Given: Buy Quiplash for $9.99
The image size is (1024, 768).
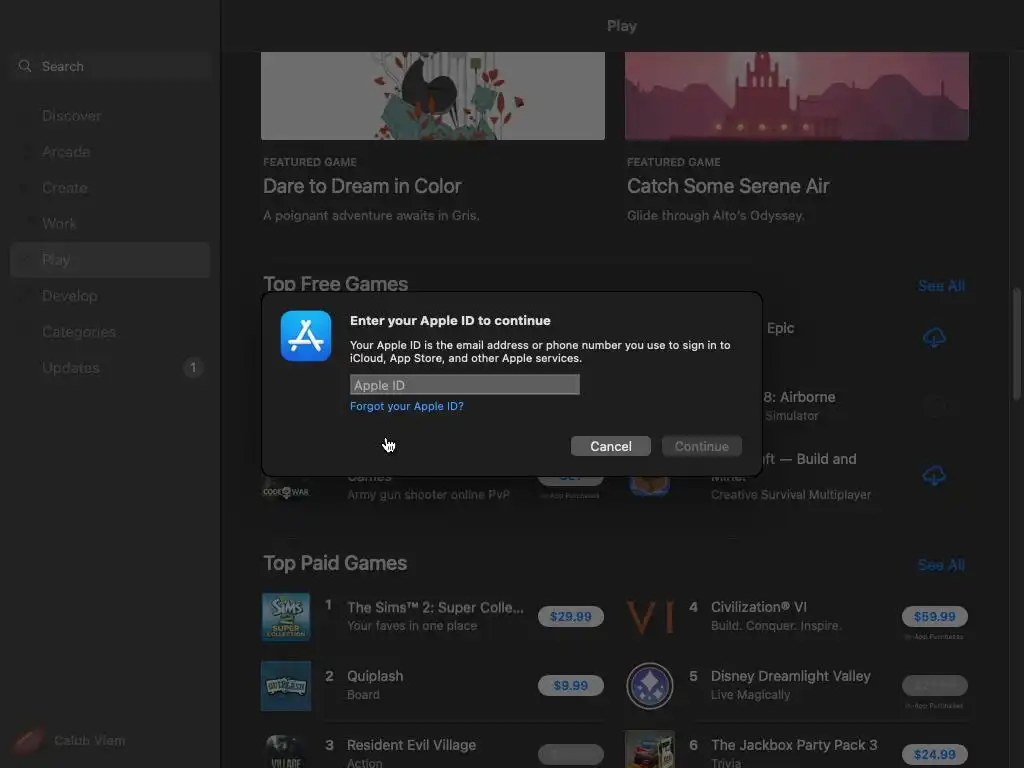Looking at the screenshot, I should 571,686.
